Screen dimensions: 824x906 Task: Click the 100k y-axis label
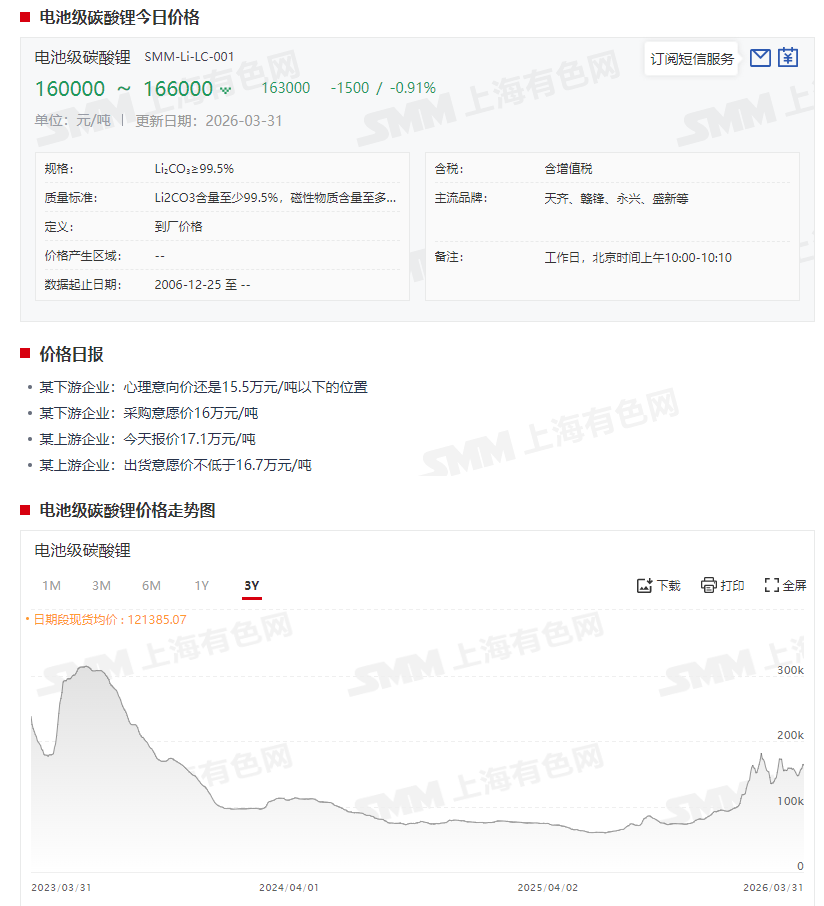tap(790, 801)
